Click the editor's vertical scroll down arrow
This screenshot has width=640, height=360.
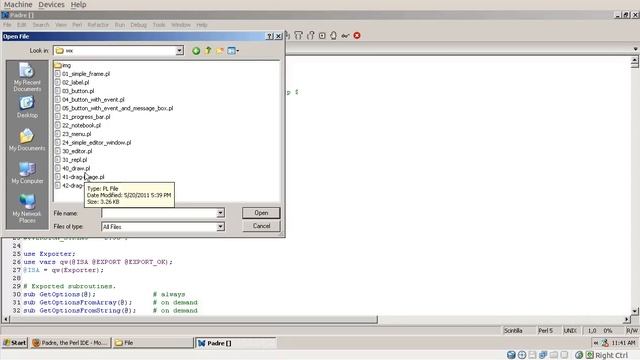pos(635,311)
